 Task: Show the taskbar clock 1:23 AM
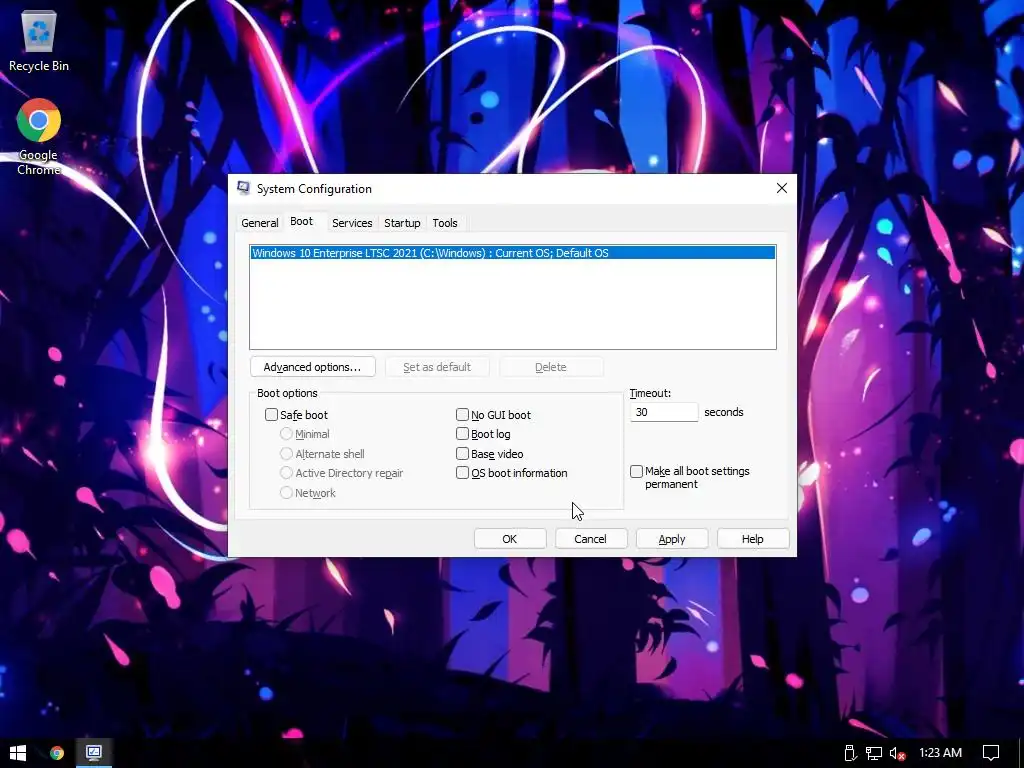tap(940, 753)
